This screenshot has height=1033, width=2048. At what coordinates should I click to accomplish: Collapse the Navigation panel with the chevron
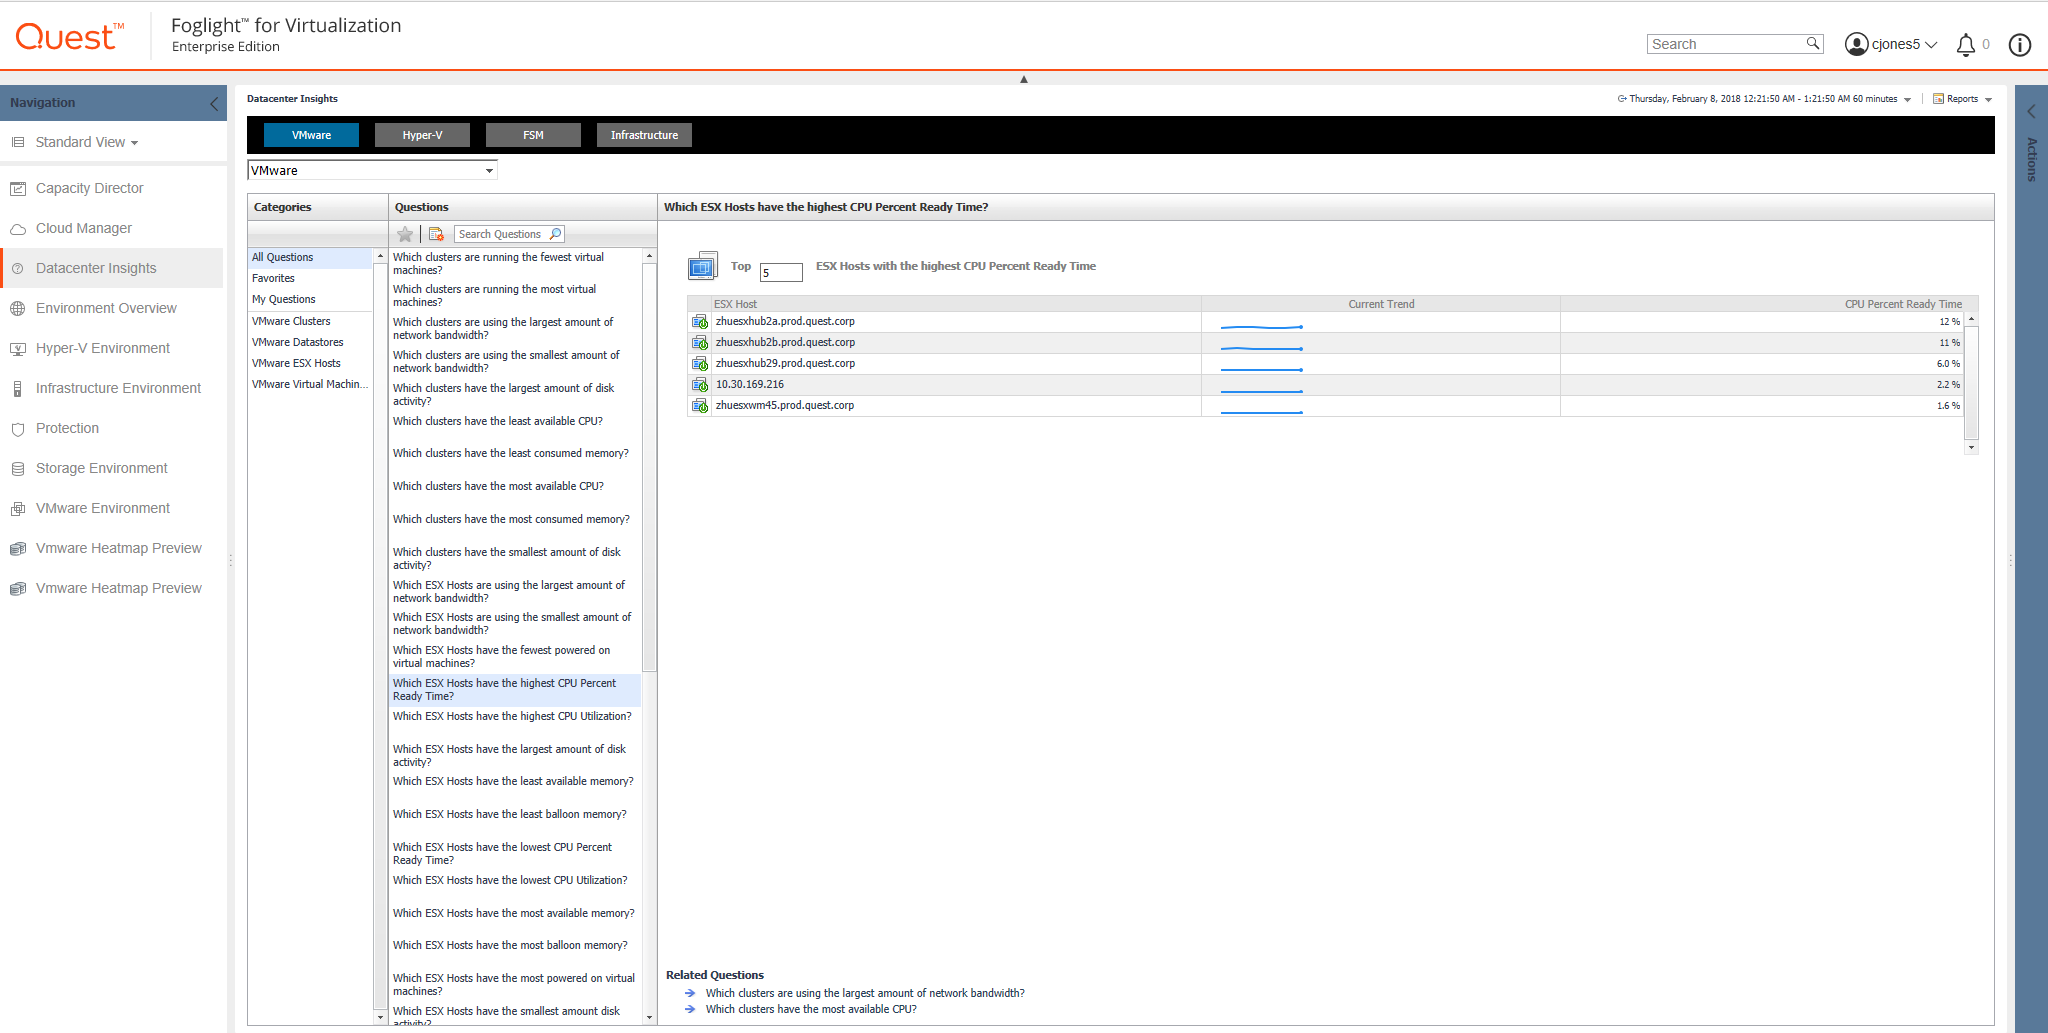pyautogui.click(x=214, y=103)
